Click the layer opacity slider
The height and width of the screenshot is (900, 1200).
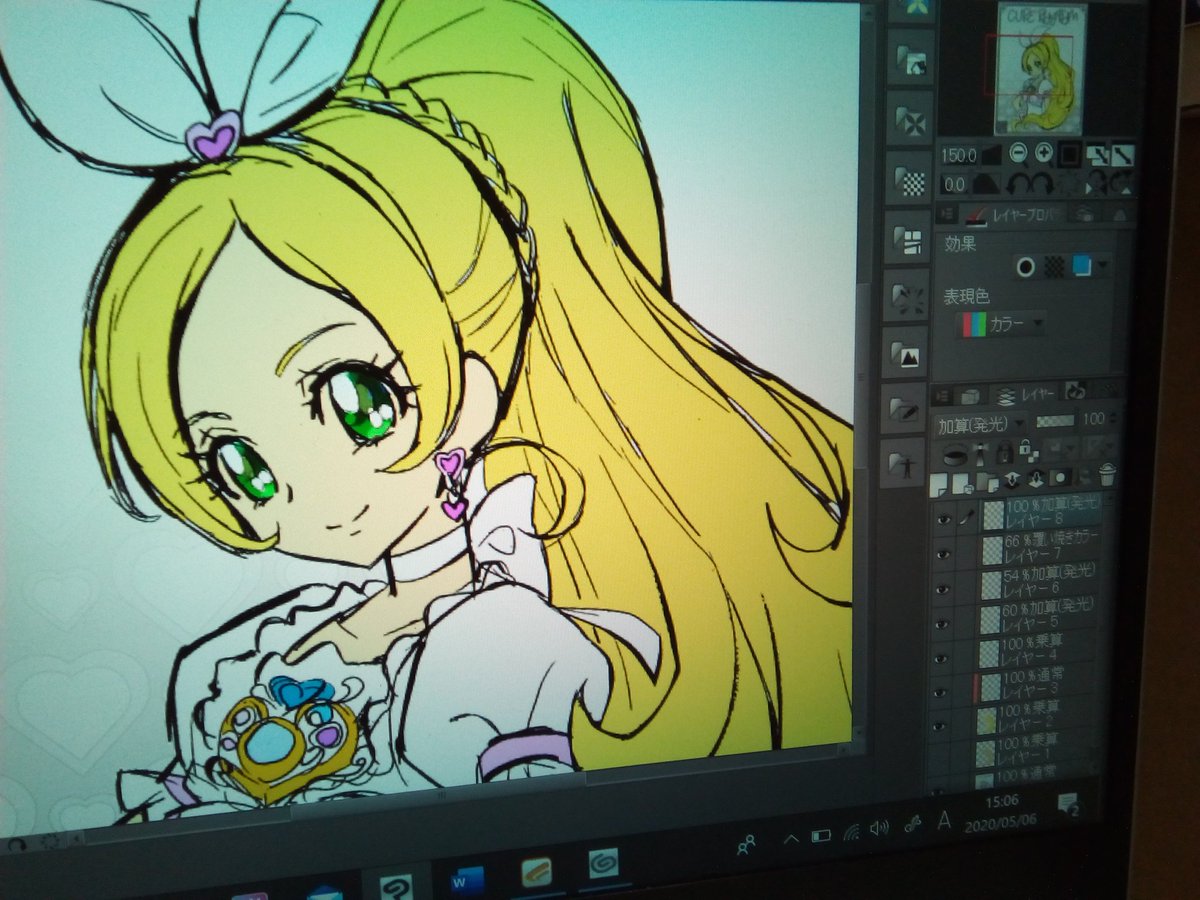pyautogui.click(x=1055, y=421)
